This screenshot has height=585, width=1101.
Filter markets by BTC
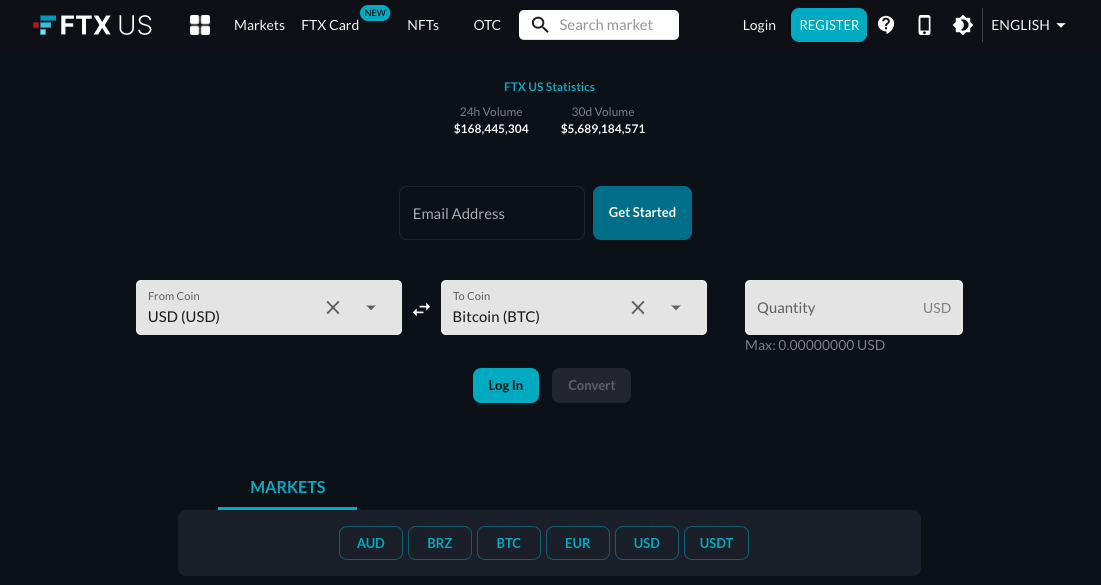click(508, 543)
